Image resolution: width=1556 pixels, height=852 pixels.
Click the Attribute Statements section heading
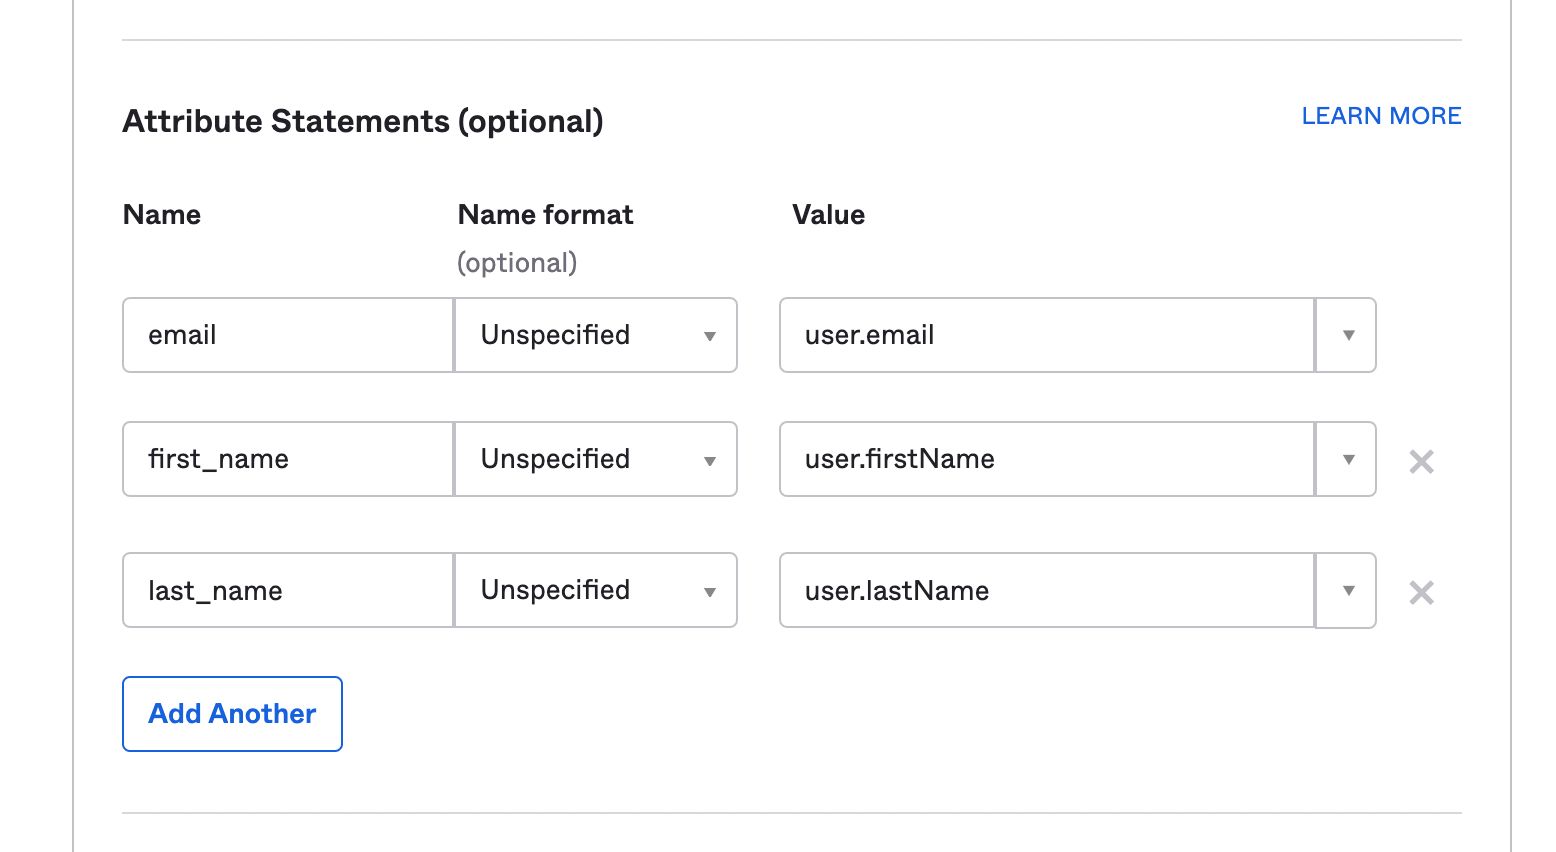[363, 121]
